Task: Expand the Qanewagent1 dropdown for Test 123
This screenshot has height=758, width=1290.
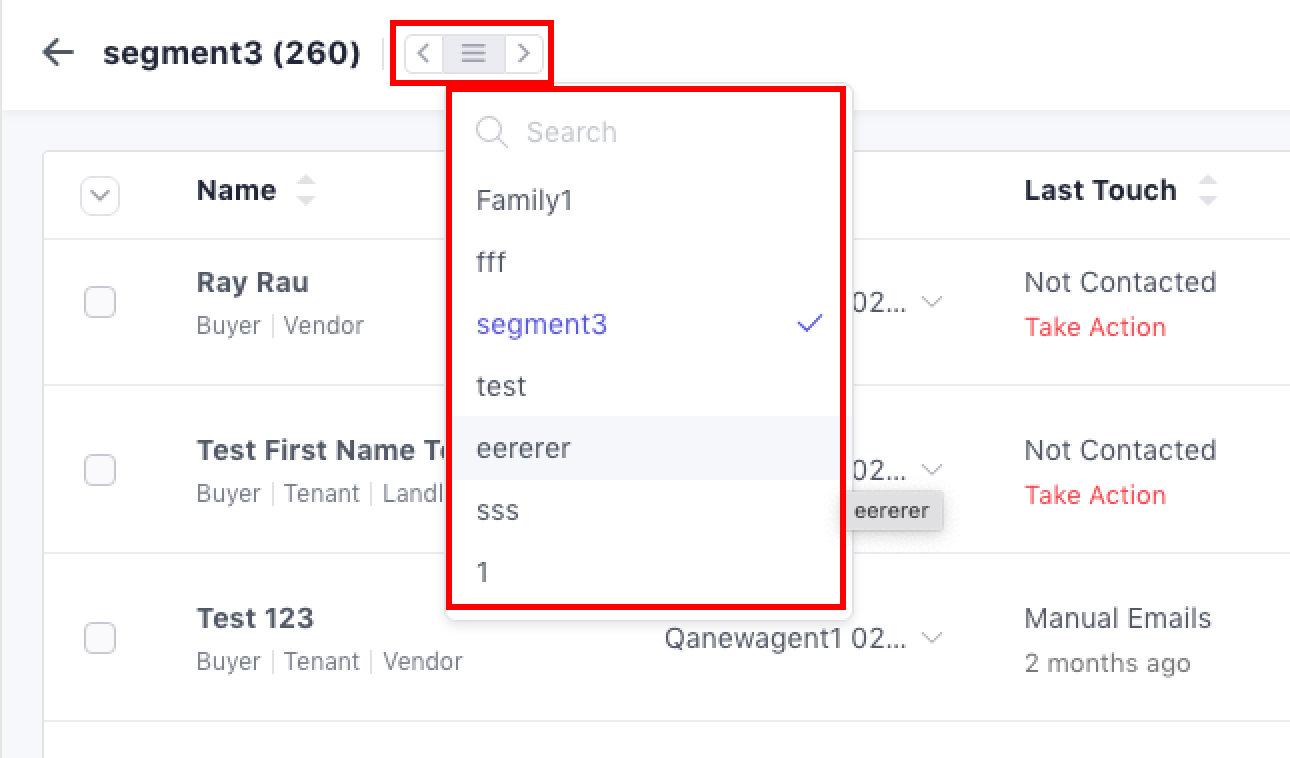Action: pyautogui.click(x=932, y=638)
